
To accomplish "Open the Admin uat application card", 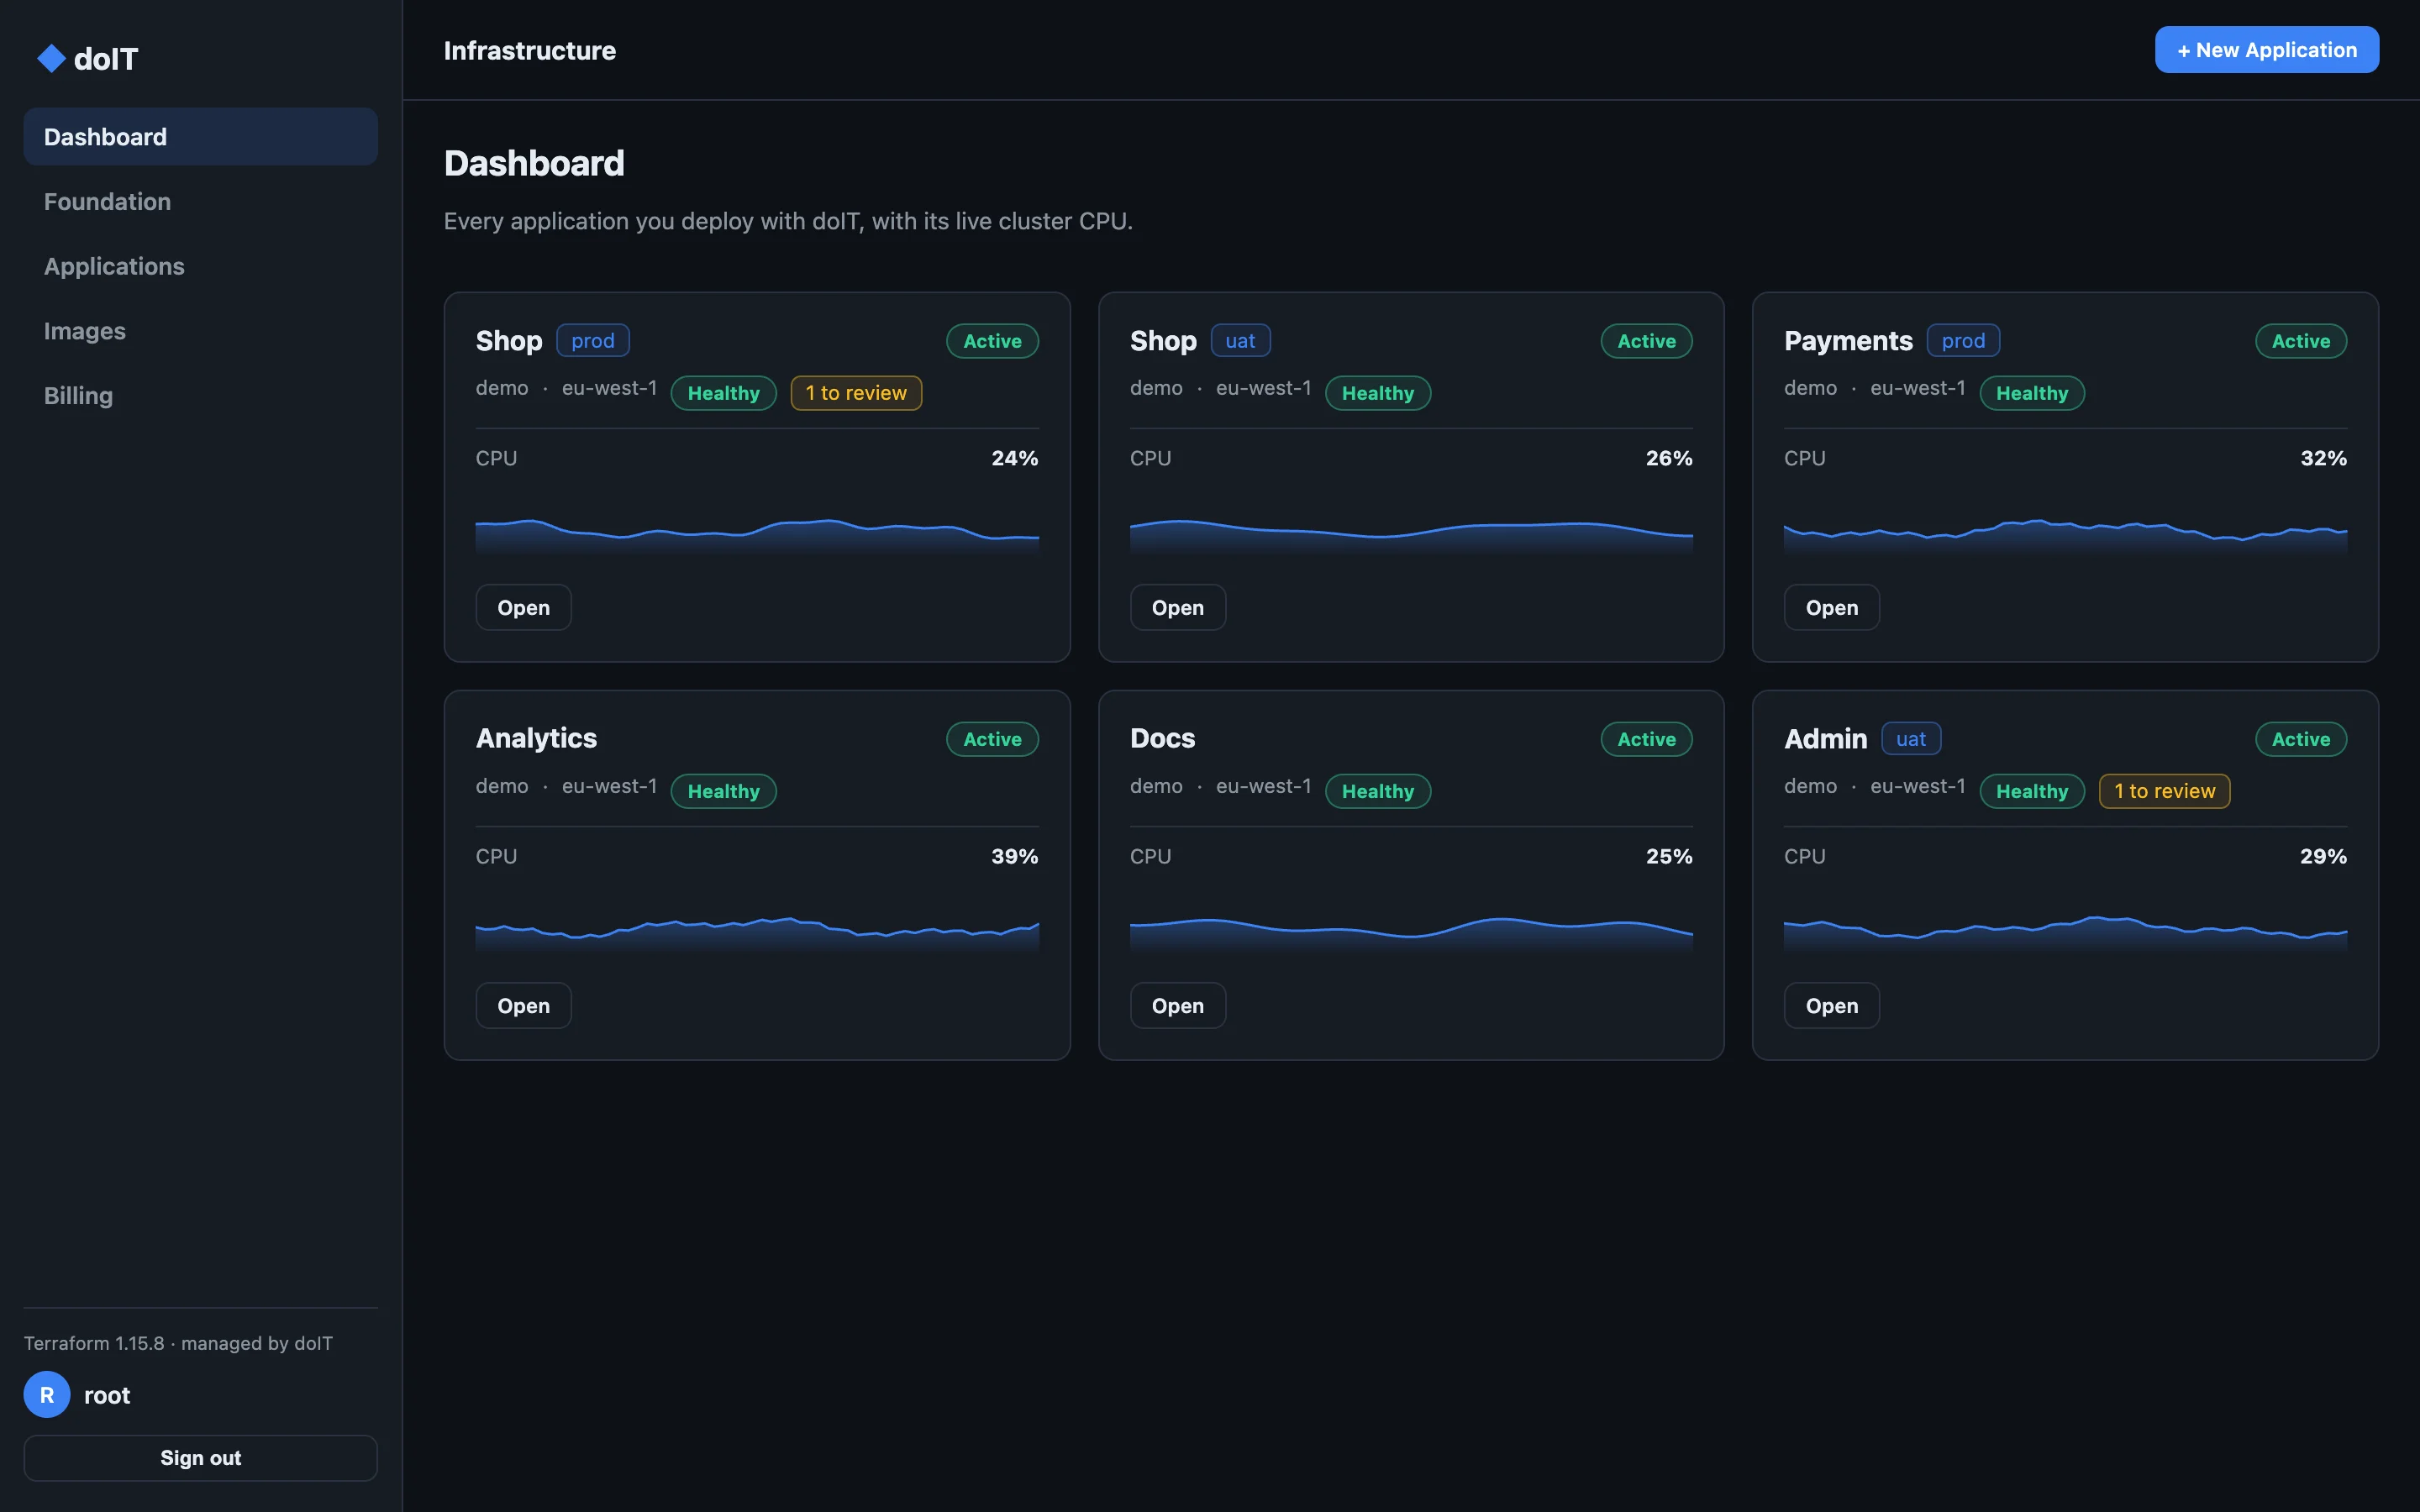I will [1831, 1005].
